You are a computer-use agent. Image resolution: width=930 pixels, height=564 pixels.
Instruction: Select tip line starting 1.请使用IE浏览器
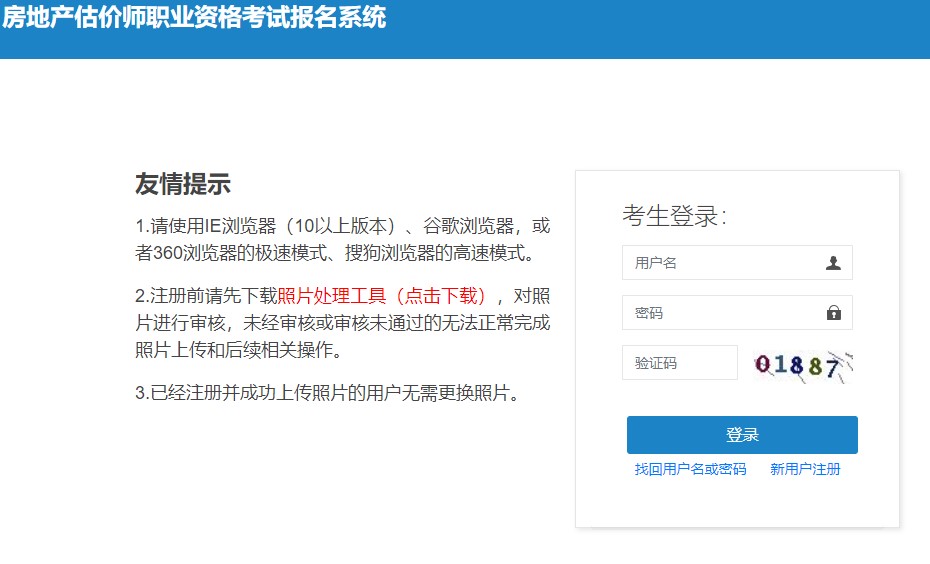tap(342, 226)
